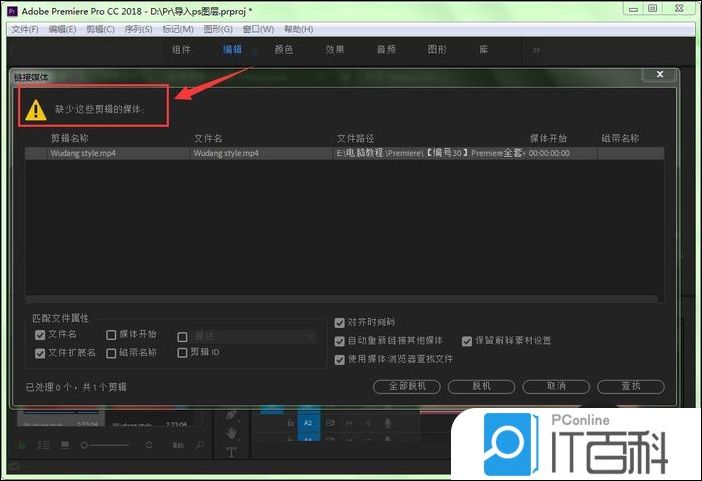
Task: Toggle the 文件名 checkbox
Action: pyautogui.click(x=40, y=335)
